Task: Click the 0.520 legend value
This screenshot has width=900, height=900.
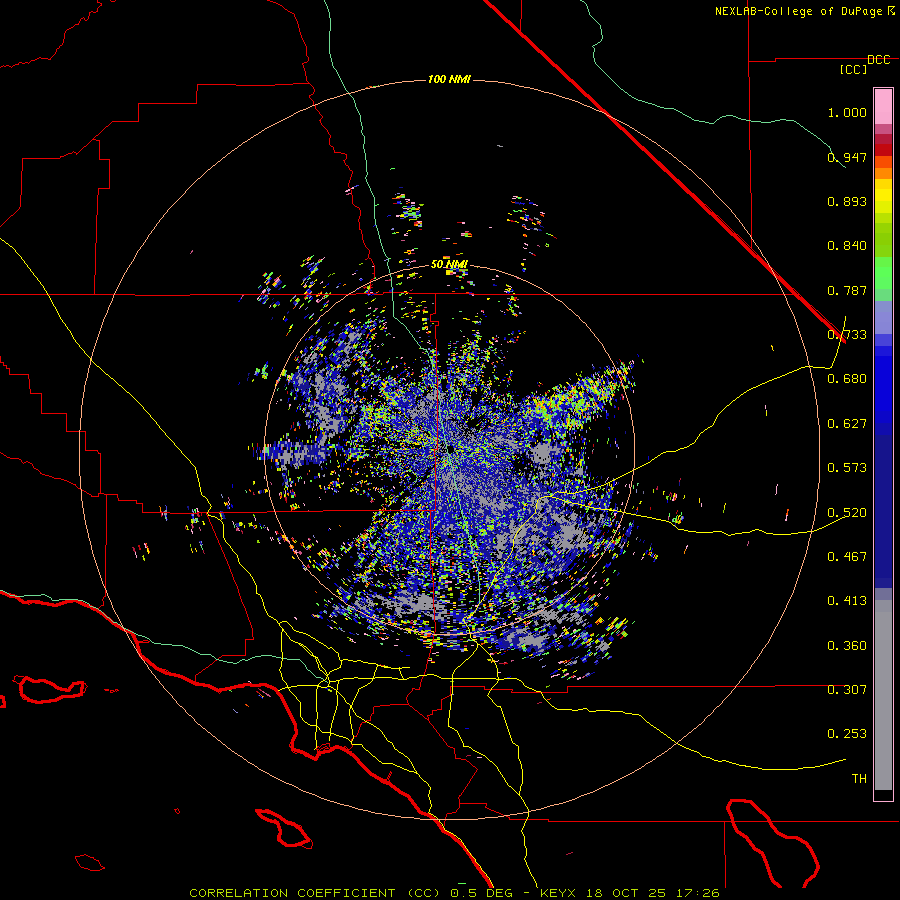Action: [x=847, y=513]
